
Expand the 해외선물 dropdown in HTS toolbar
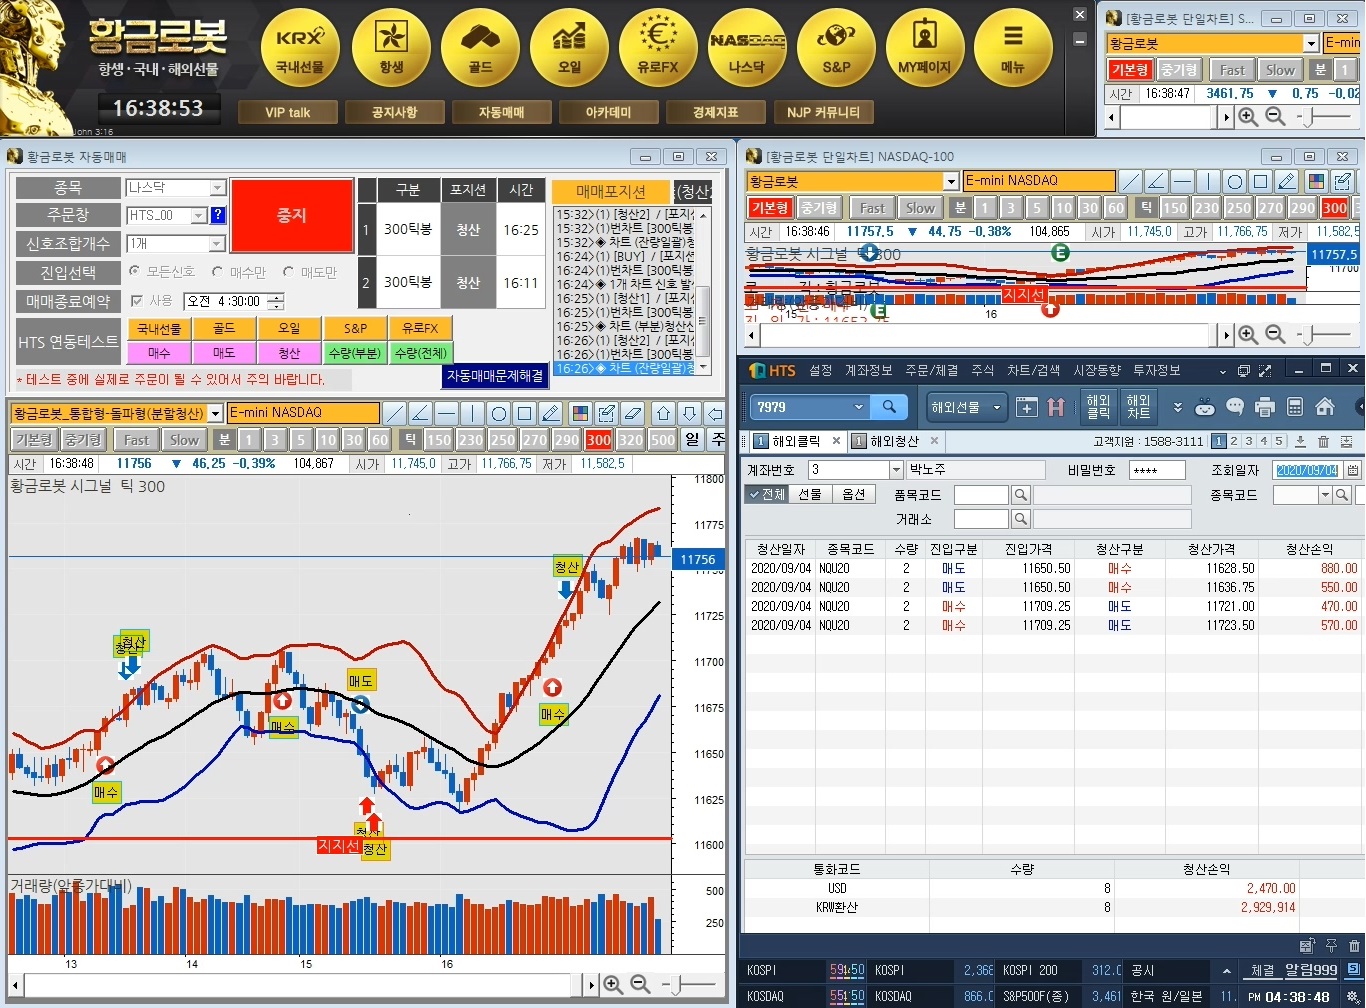966,407
